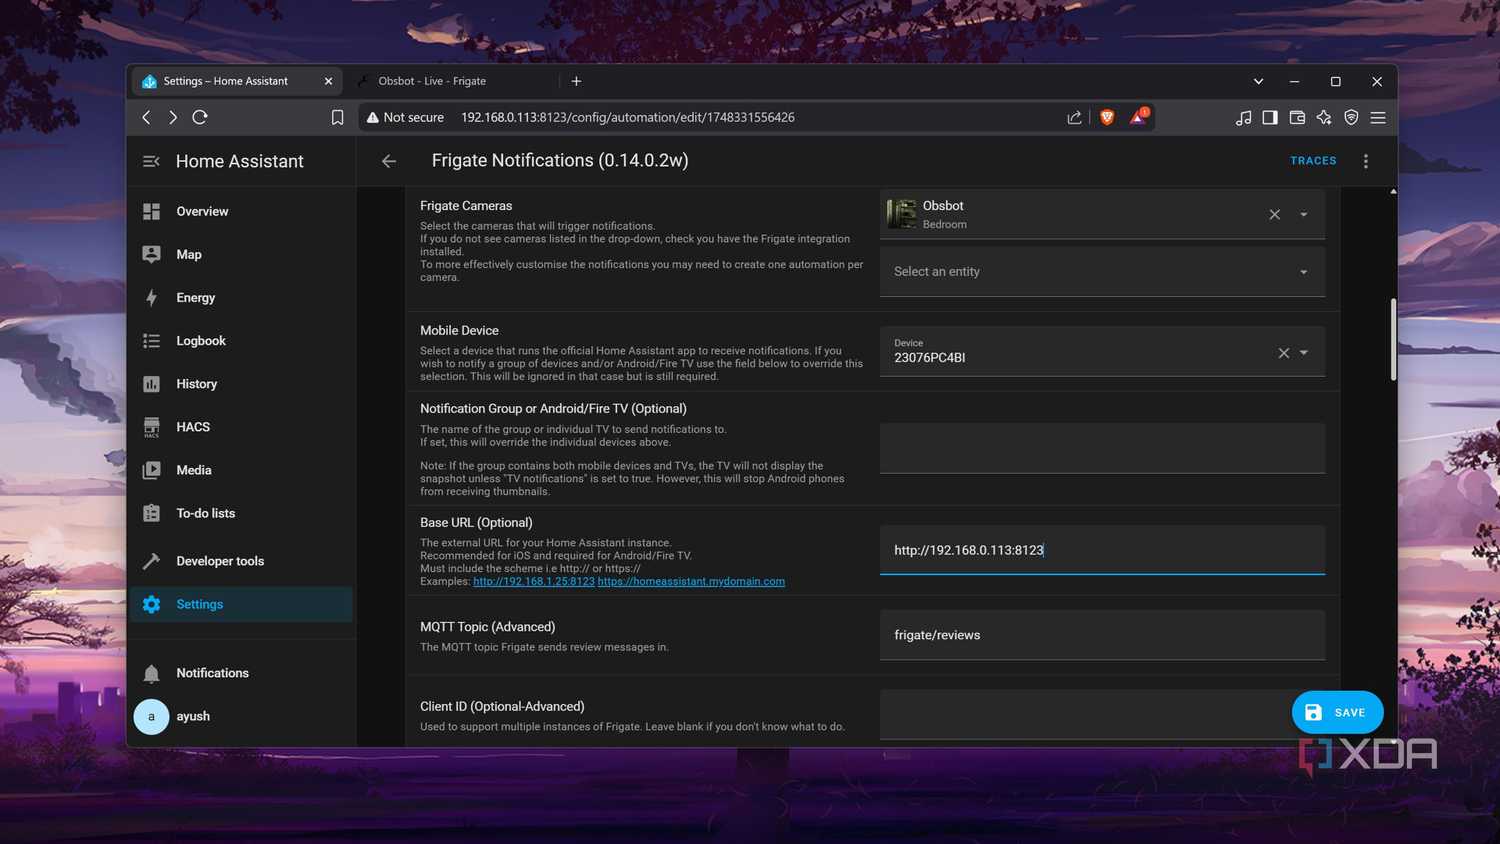Screen dimensions: 1500x844
Task: Open the Brave VPN shield icon
Action: [x=1351, y=117]
